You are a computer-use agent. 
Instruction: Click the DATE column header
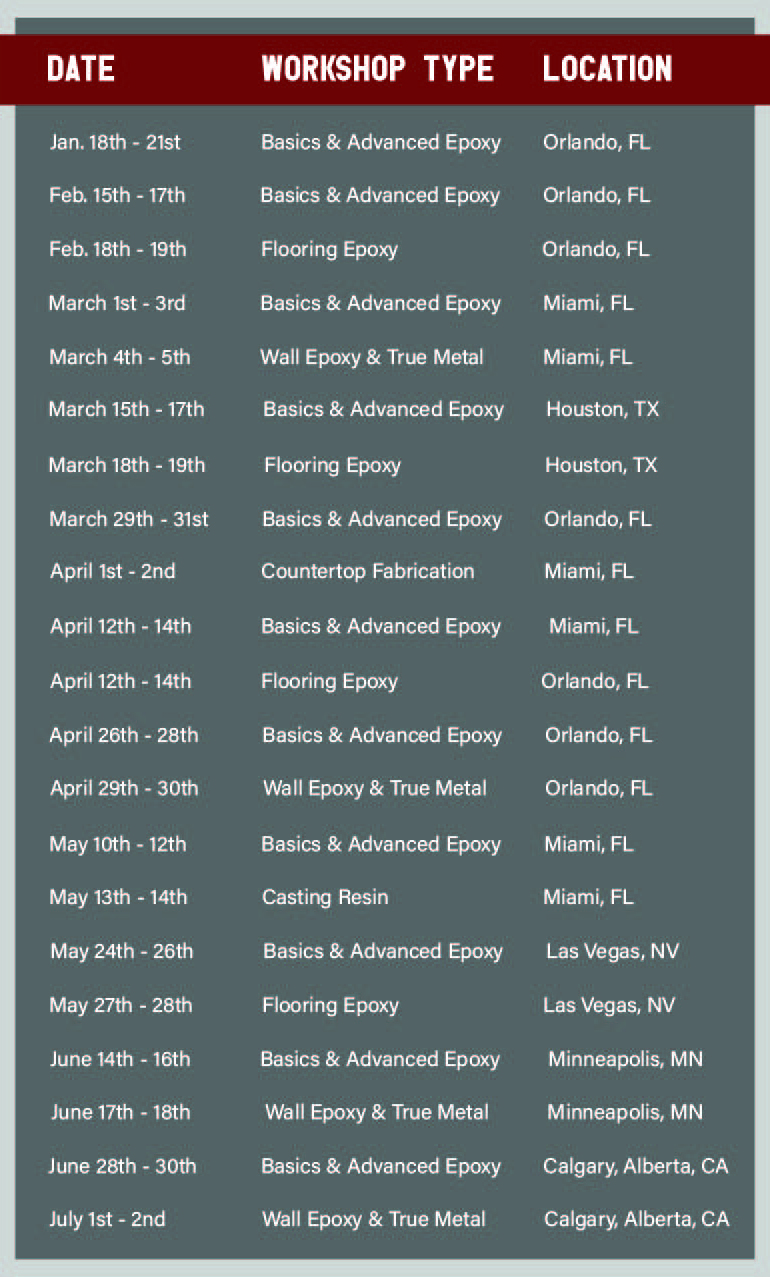[x=80, y=69]
